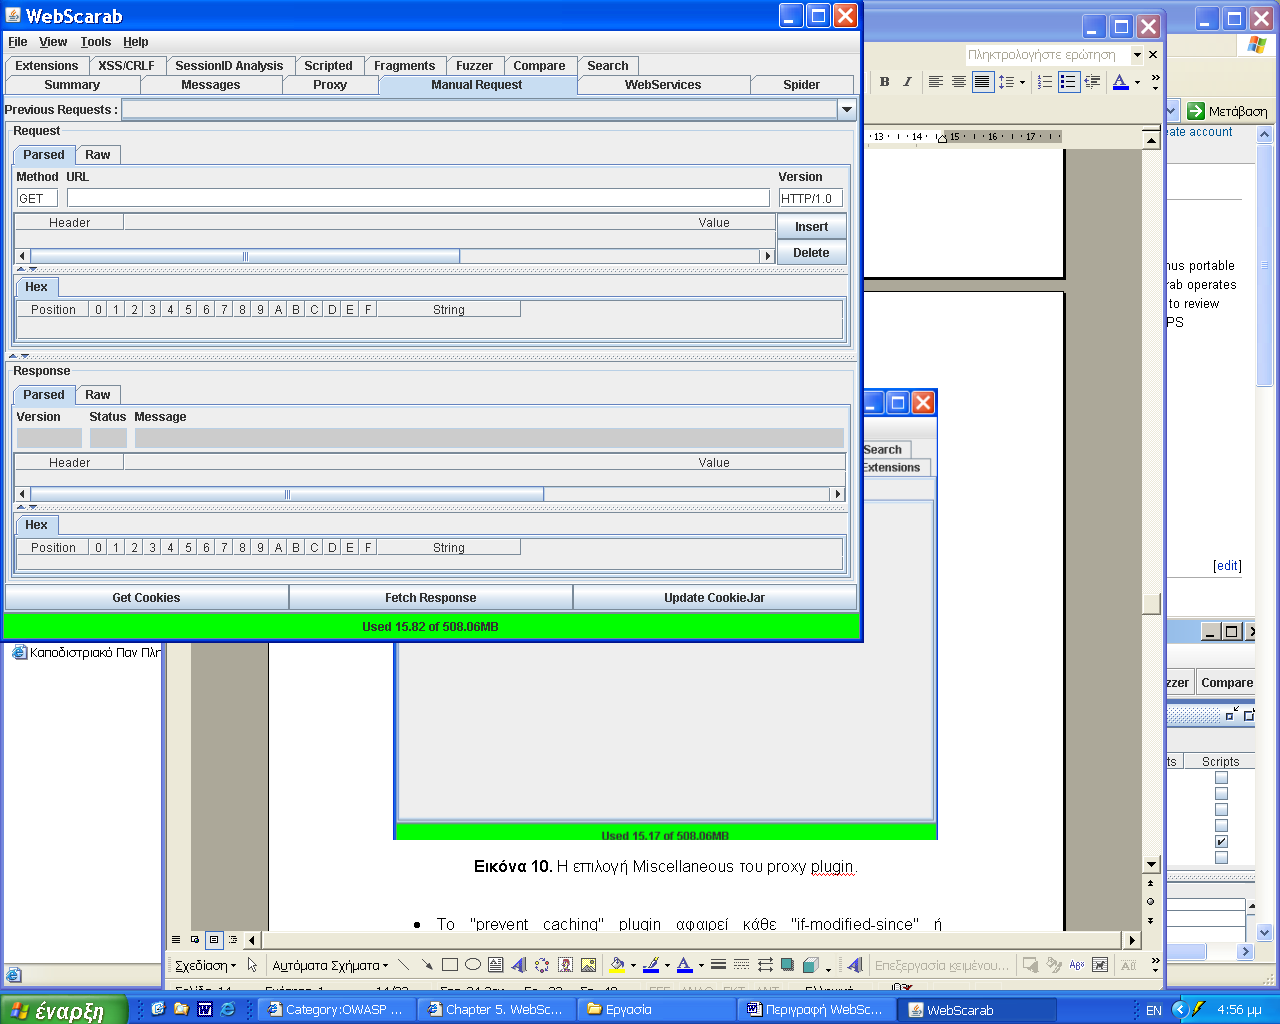Select the Arrow tool in Drawing toolbar

[x=427, y=965]
